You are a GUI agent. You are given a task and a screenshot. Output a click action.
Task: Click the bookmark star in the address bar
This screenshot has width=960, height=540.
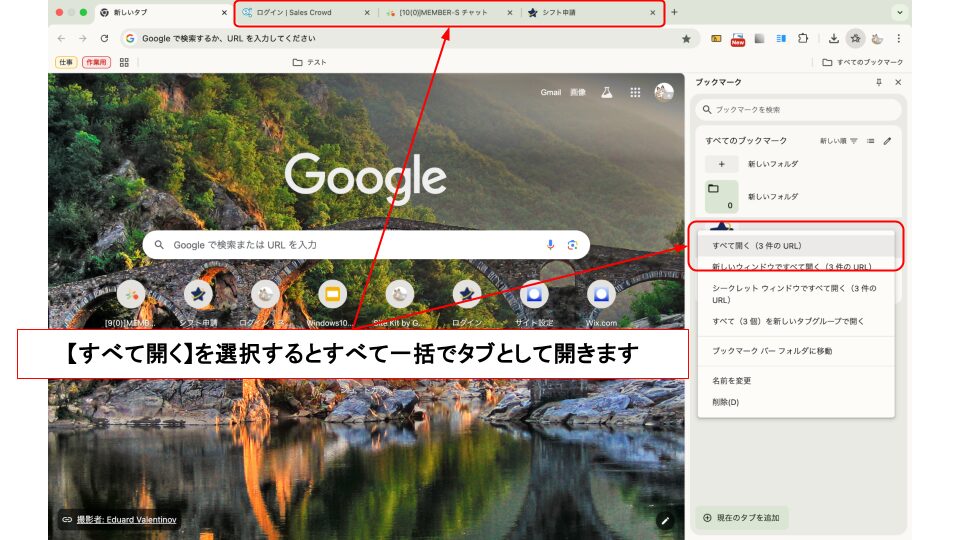(x=686, y=38)
